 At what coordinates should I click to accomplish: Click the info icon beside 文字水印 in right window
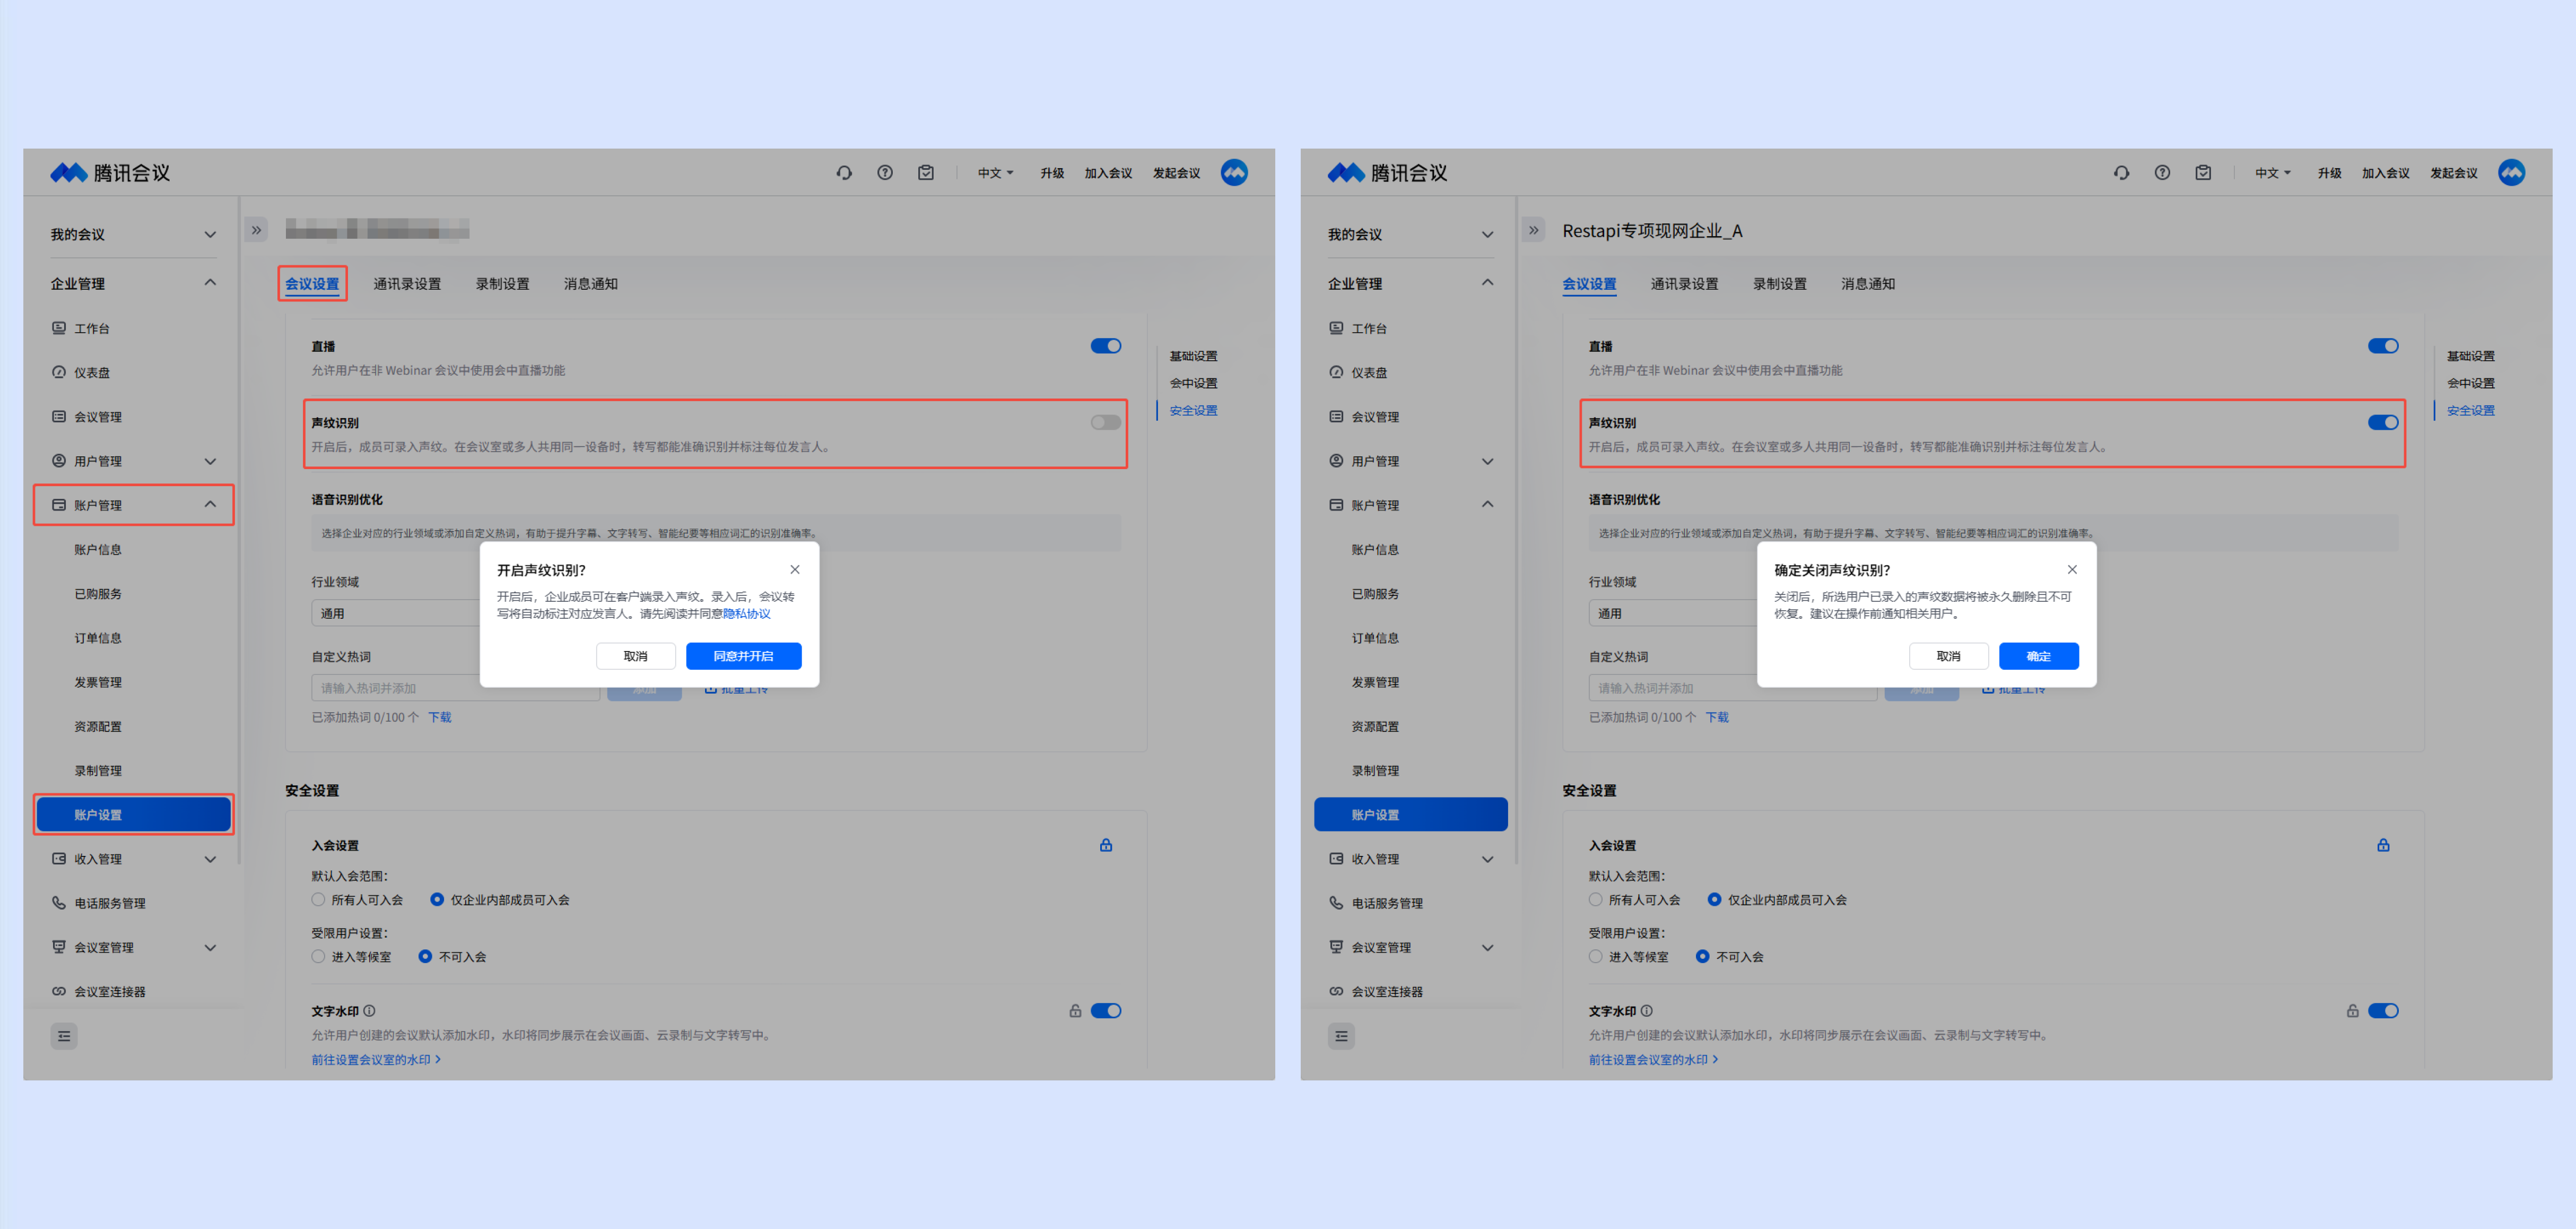tap(1646, 1011)
